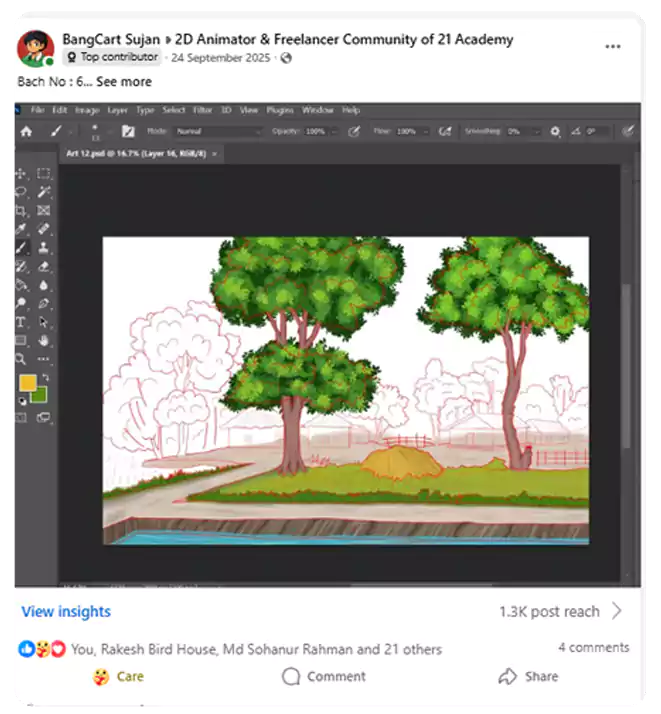Select the Eraser tool
This screenshot has height=714, width=661.
click(44, 267)
